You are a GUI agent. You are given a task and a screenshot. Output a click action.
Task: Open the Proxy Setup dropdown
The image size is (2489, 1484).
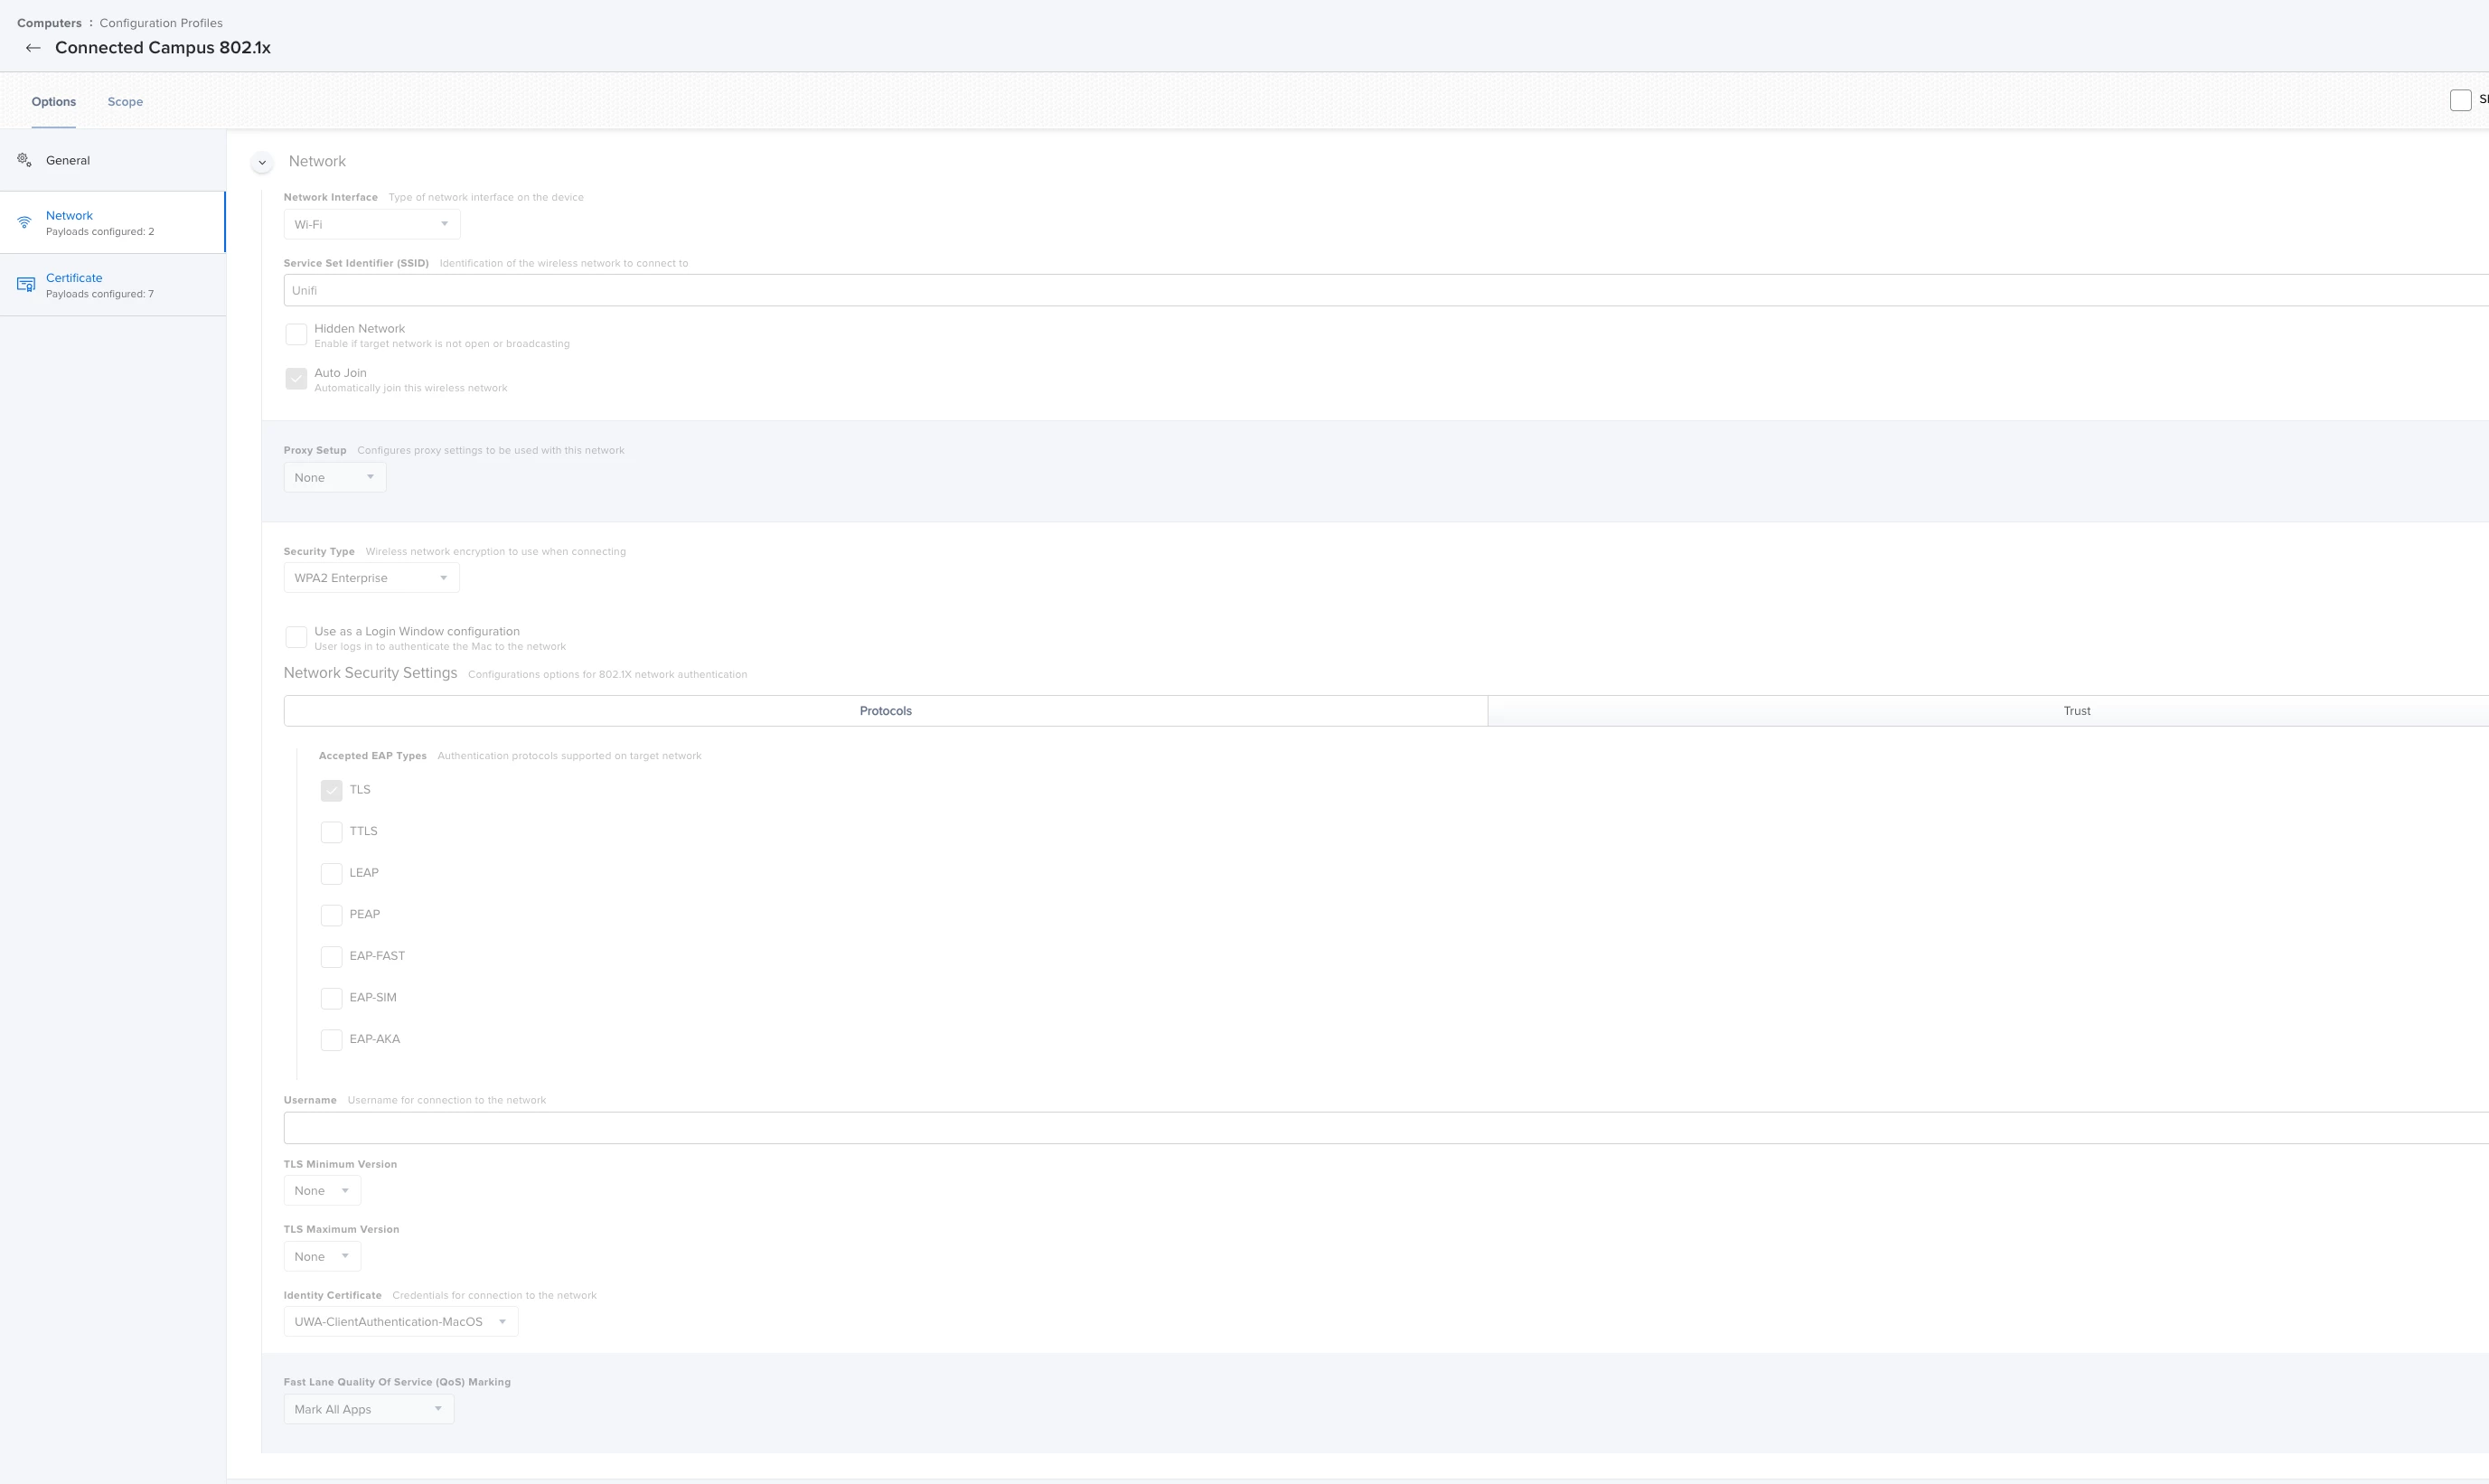click(335, 477)
